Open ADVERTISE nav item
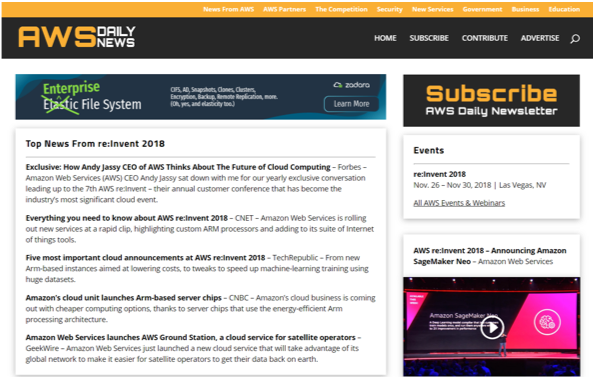The width and height of the screenshot is (593, 377). pos(540,38)
